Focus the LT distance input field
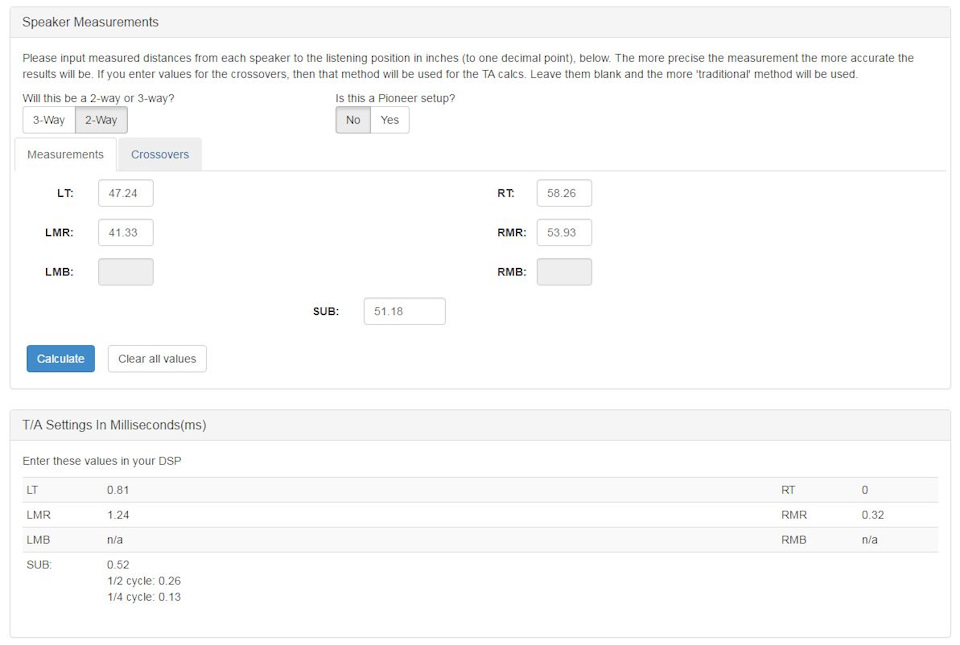Viewport: 960px width, 645px height. point(126,193)
